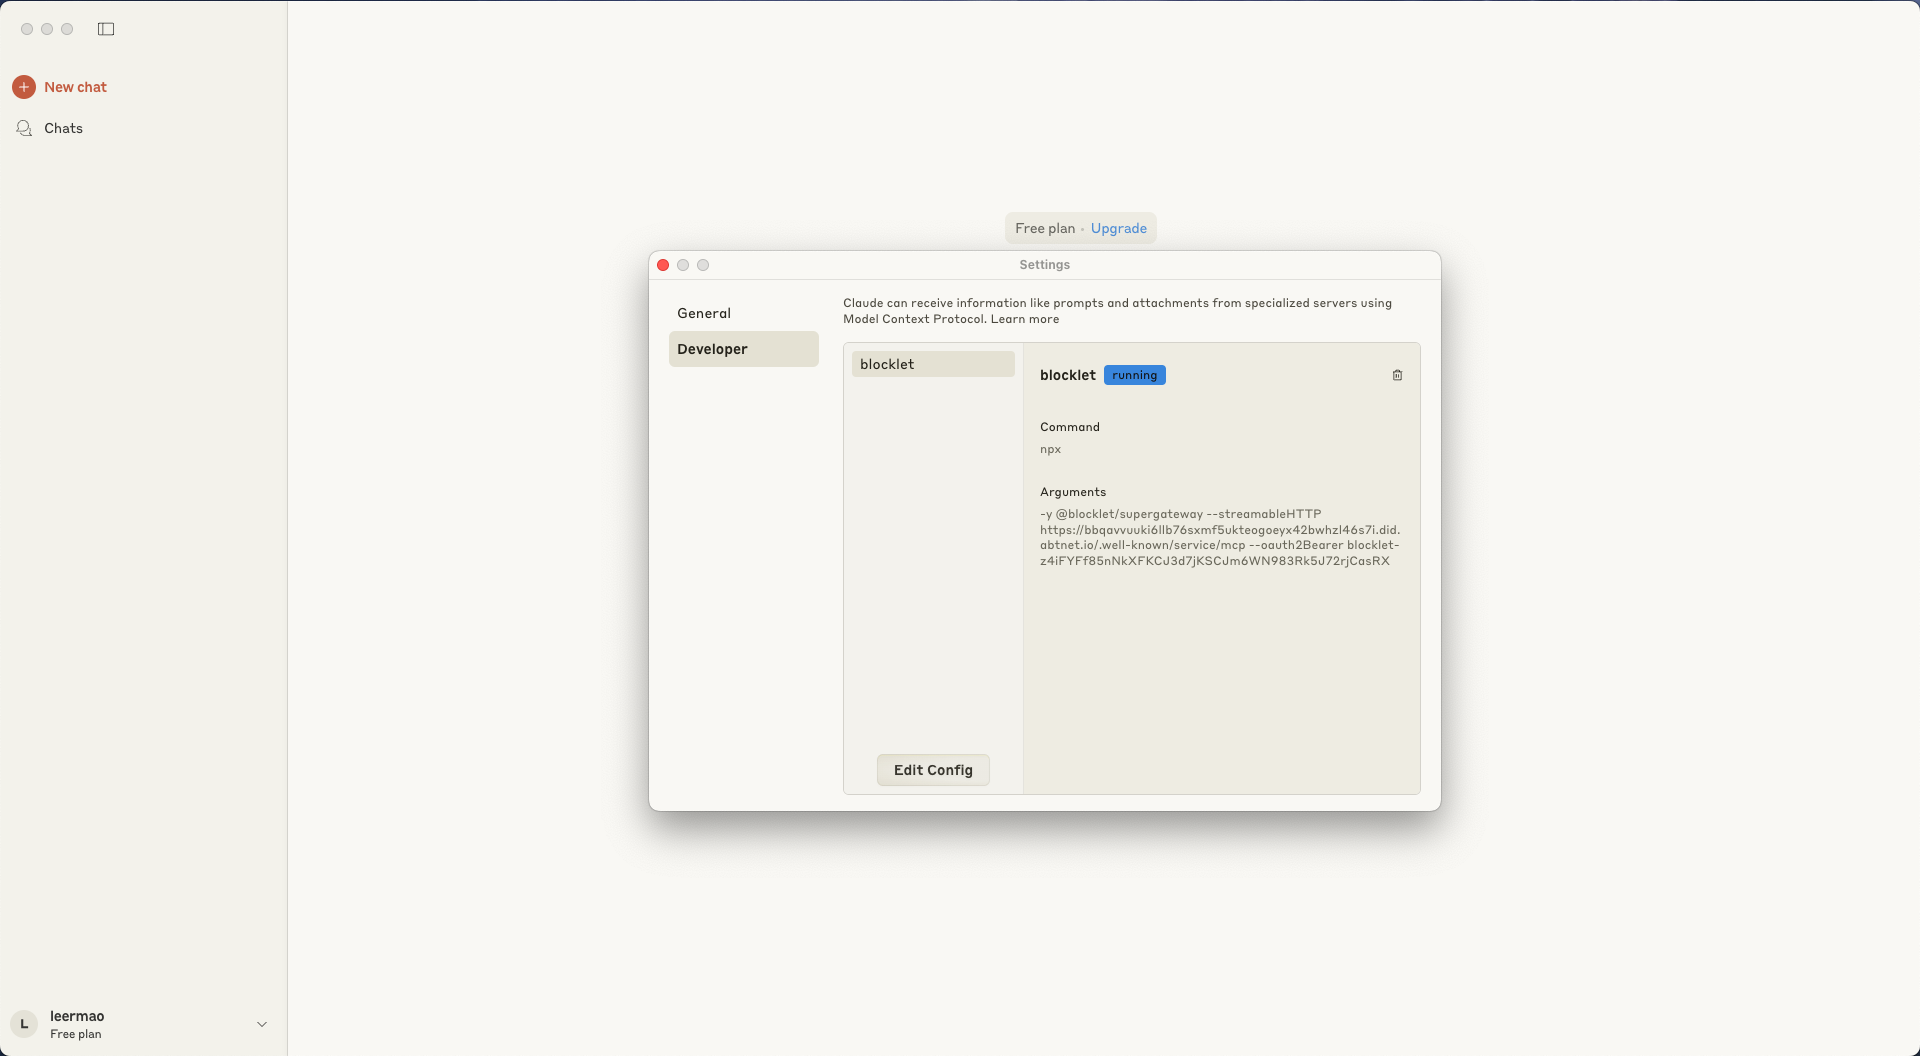Image resolution: width=1920 pixels, height=1056 pixels.
Task: Click the blue running status badge
Action: [1134, 375]
